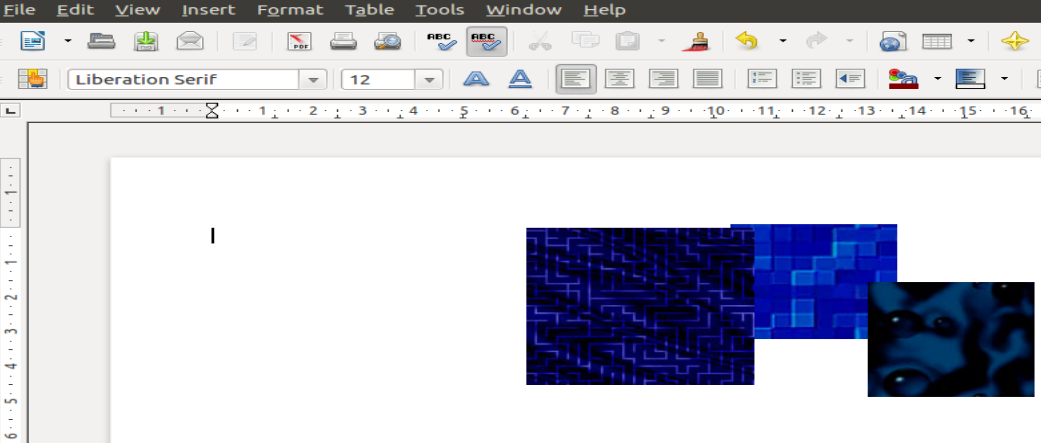Image resolution: width=1041 pixels, height=443 pixels.
Task: Toggle Bold with the plain A icon
Action: 476,80
